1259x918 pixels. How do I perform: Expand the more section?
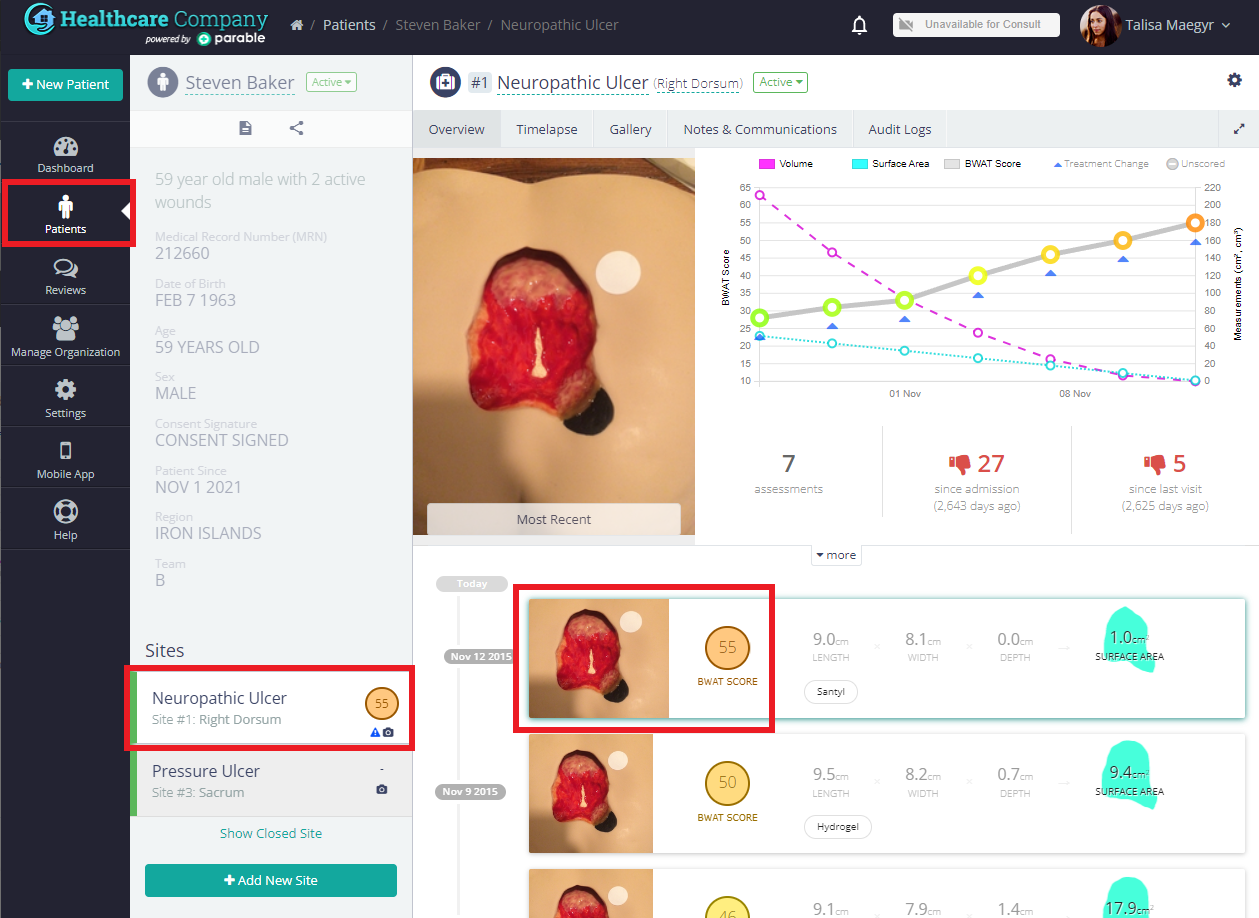click(x=836, y=555)
